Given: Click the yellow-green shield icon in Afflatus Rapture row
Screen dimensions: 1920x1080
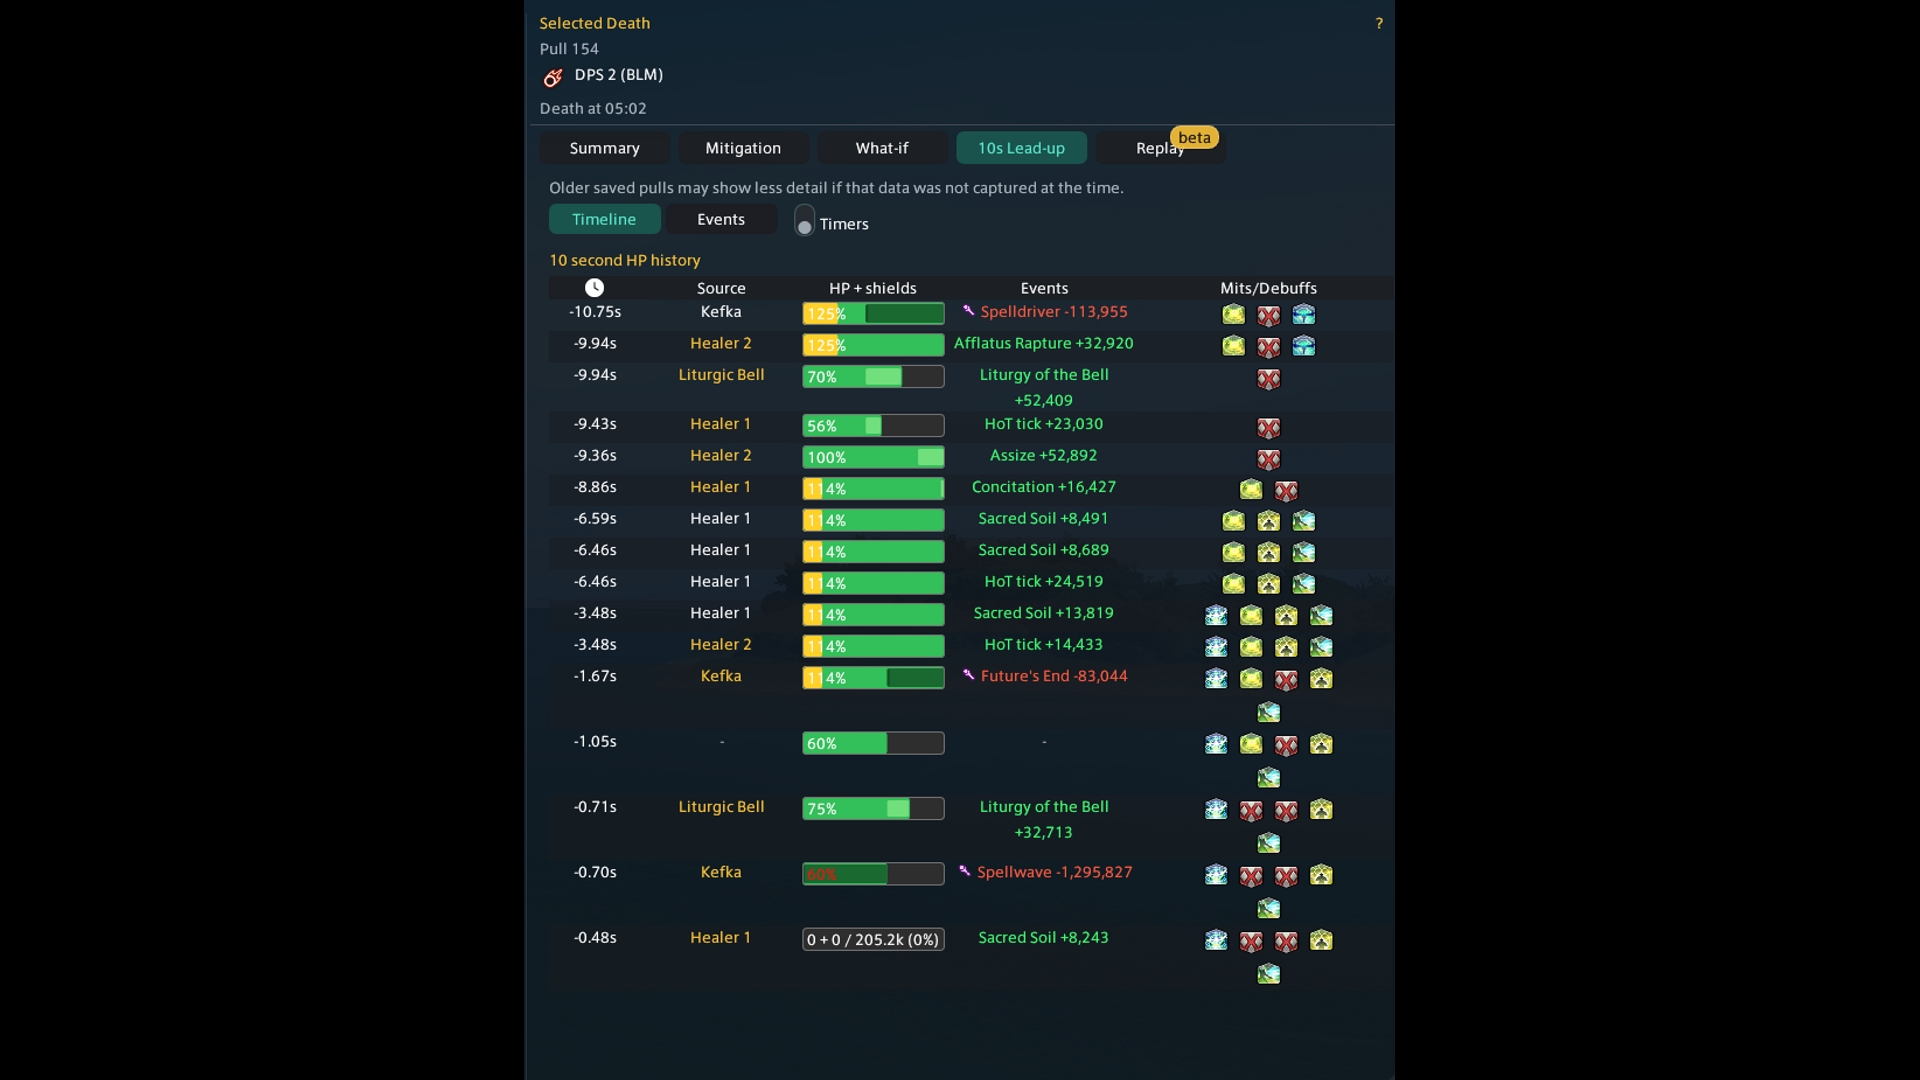Looking at the screenshot, I should click(x=1233, y=346).
